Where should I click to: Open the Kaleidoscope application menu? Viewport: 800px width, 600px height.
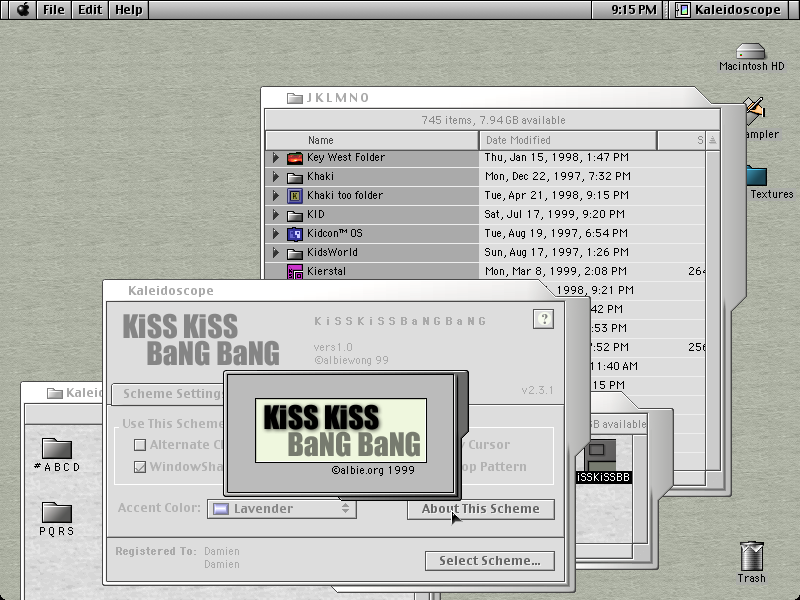tap(729, 10)
